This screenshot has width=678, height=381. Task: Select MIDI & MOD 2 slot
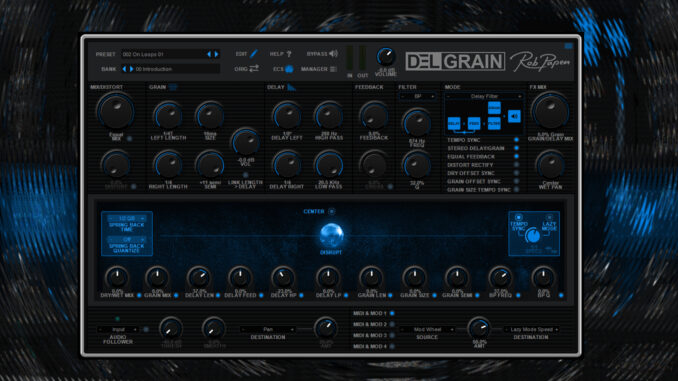[392, 324]
